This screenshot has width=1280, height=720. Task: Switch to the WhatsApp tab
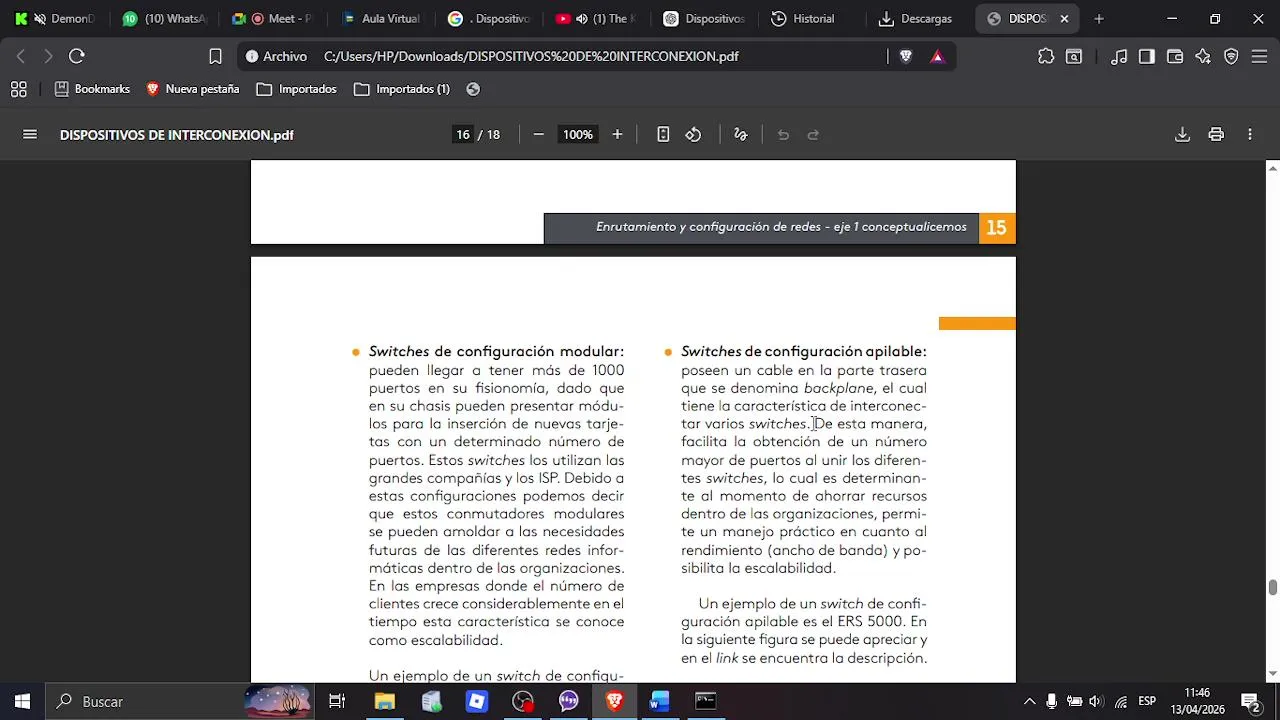pos(165,19)
